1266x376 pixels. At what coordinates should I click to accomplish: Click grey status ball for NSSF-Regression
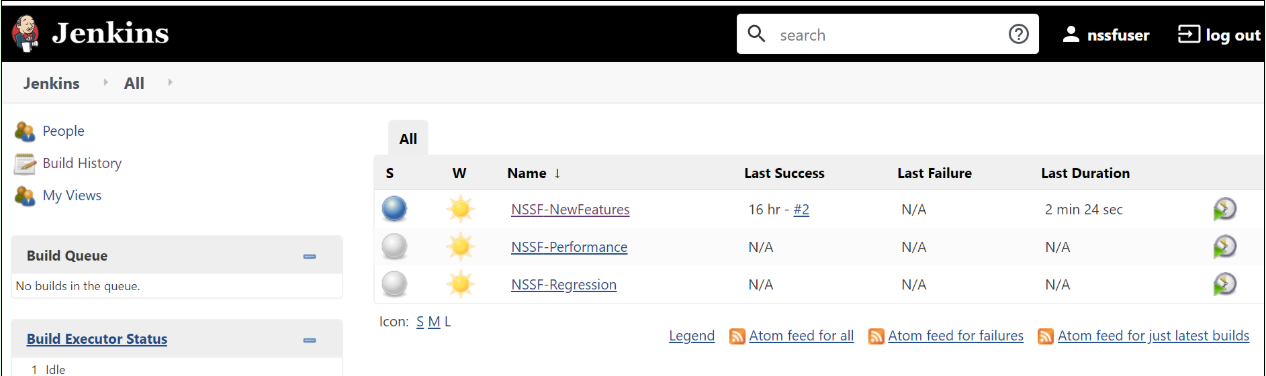395,284
